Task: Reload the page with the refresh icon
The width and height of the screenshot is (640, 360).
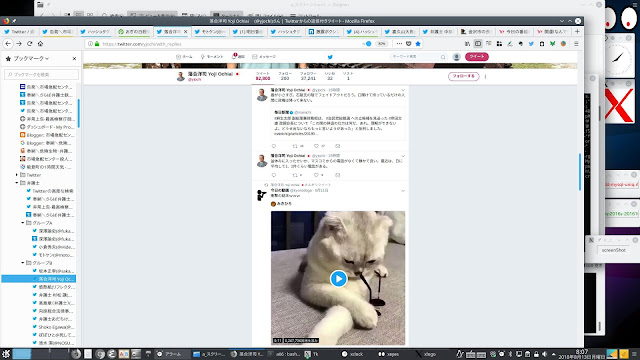Action: point(29,44)
